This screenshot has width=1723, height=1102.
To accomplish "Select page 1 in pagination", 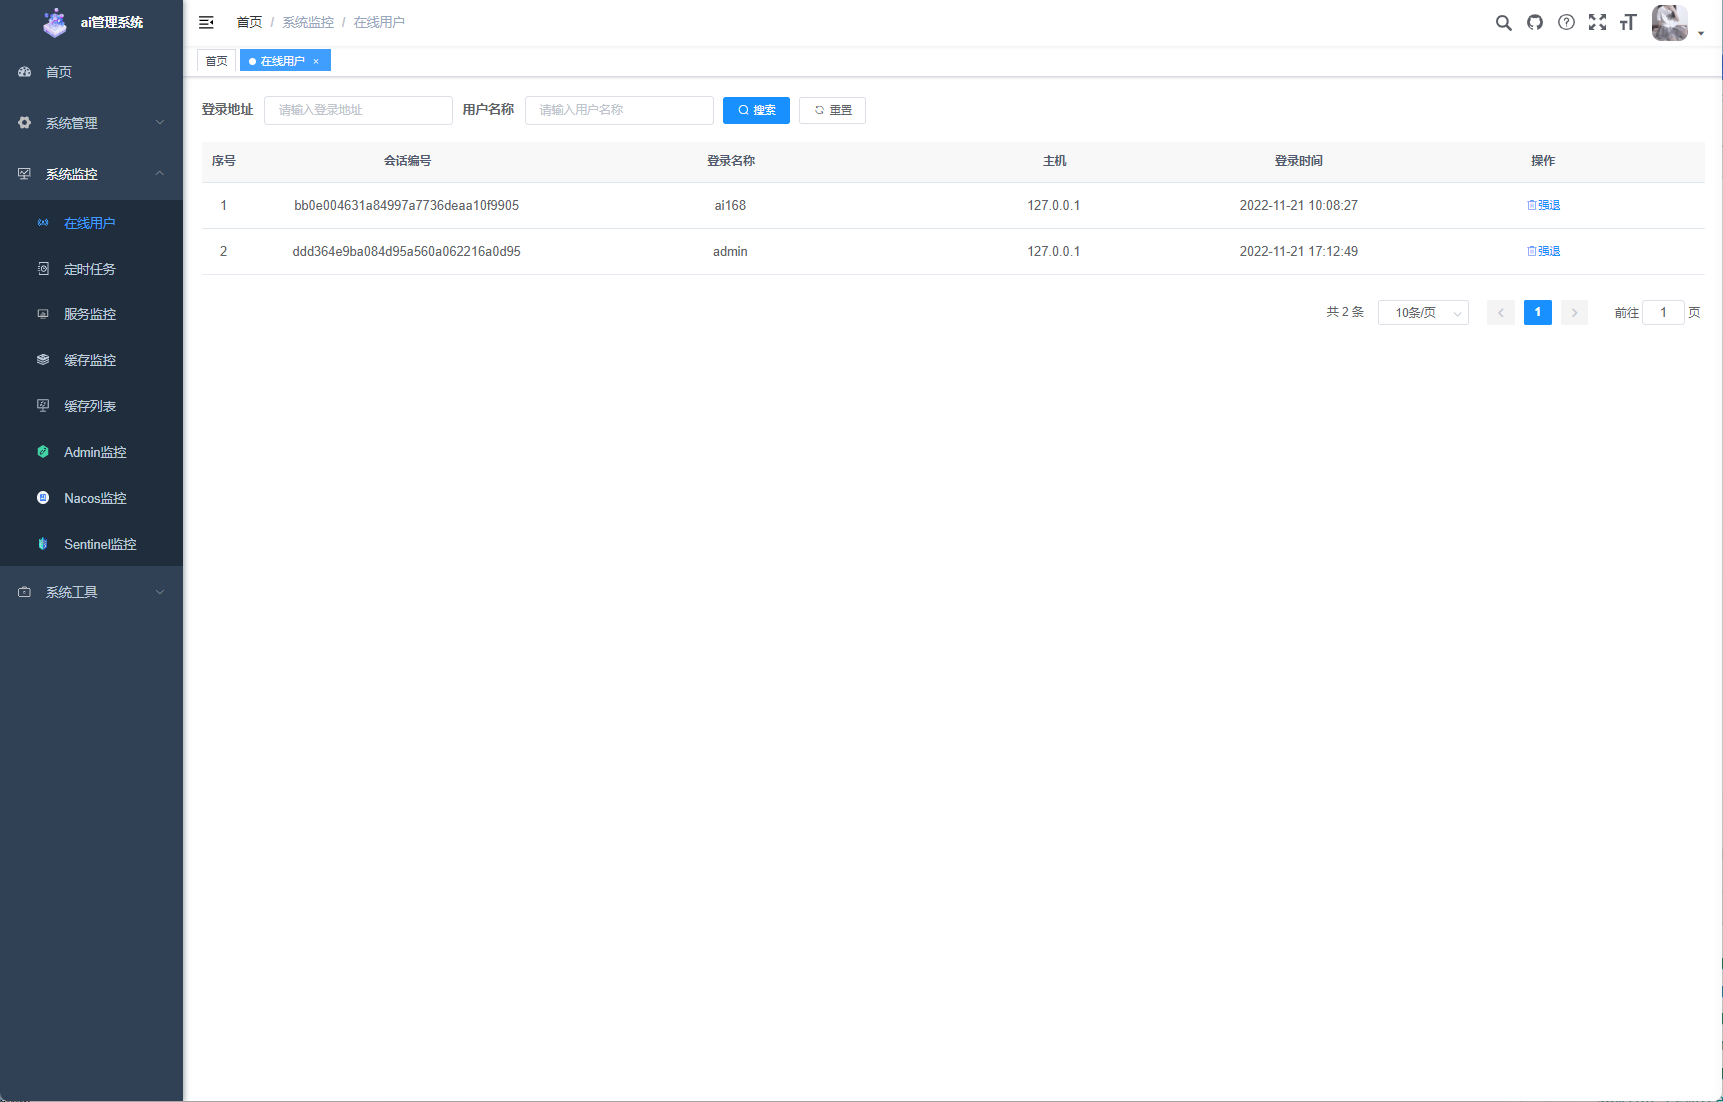I will point(1538,313).
